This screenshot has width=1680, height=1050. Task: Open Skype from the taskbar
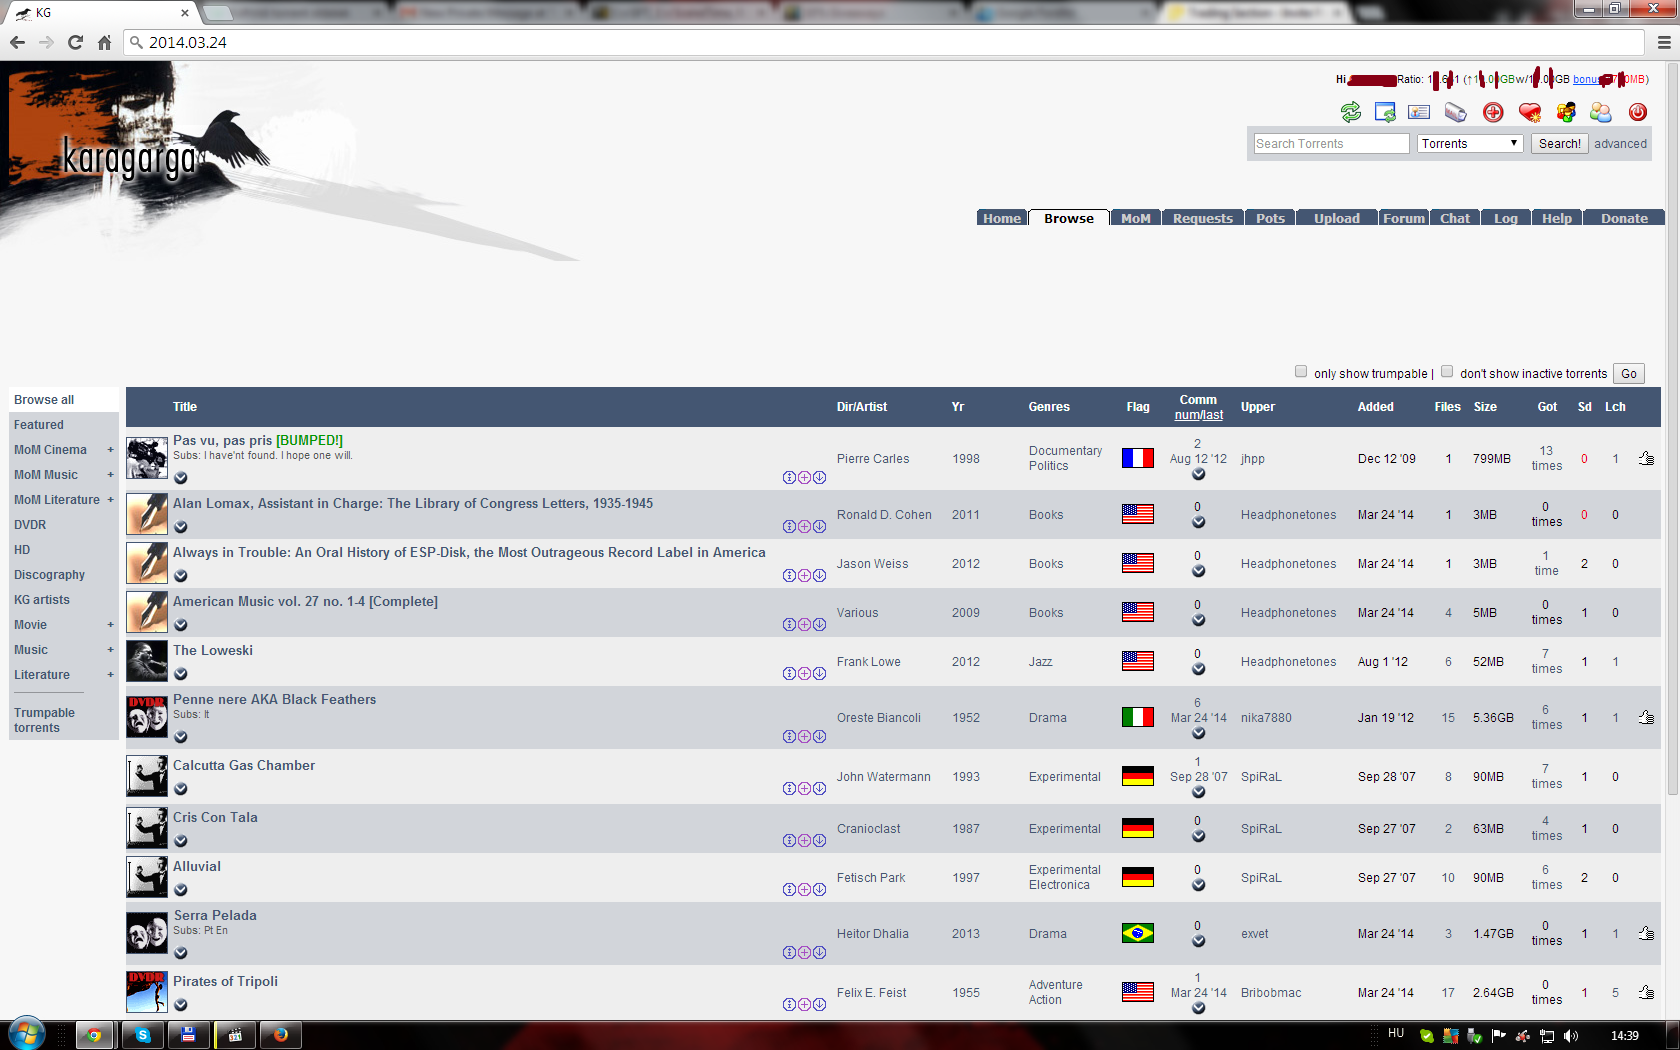click(x=143, y=1035)
